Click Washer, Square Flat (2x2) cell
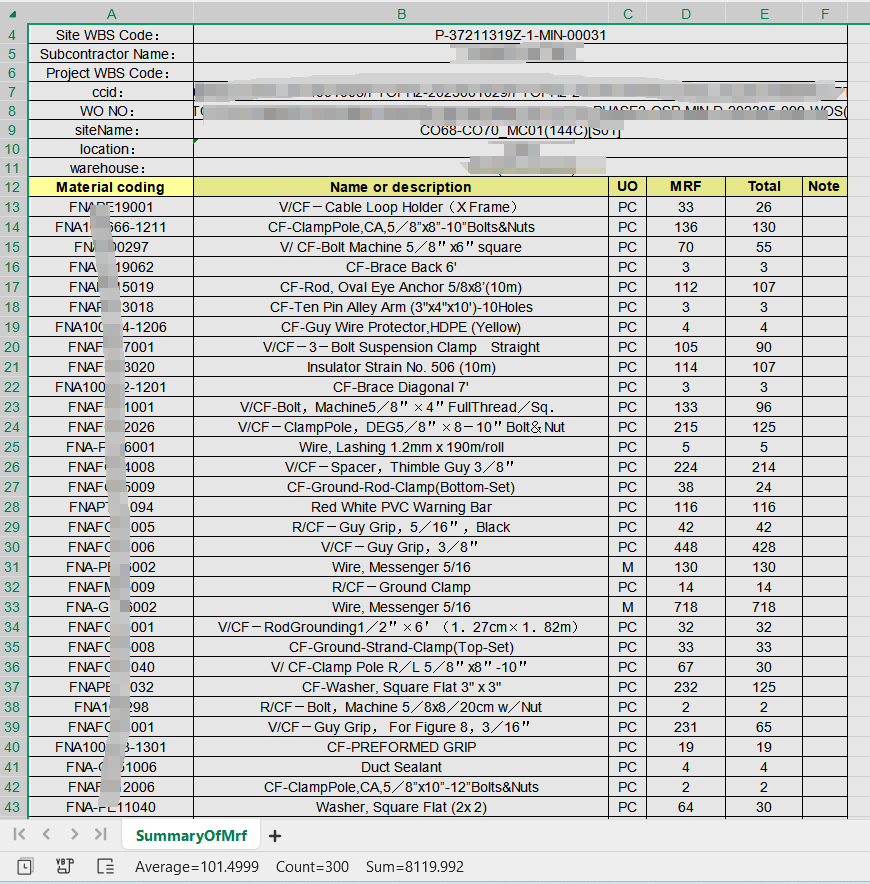Viewport: 870px width, 884px height. point(401,807)
